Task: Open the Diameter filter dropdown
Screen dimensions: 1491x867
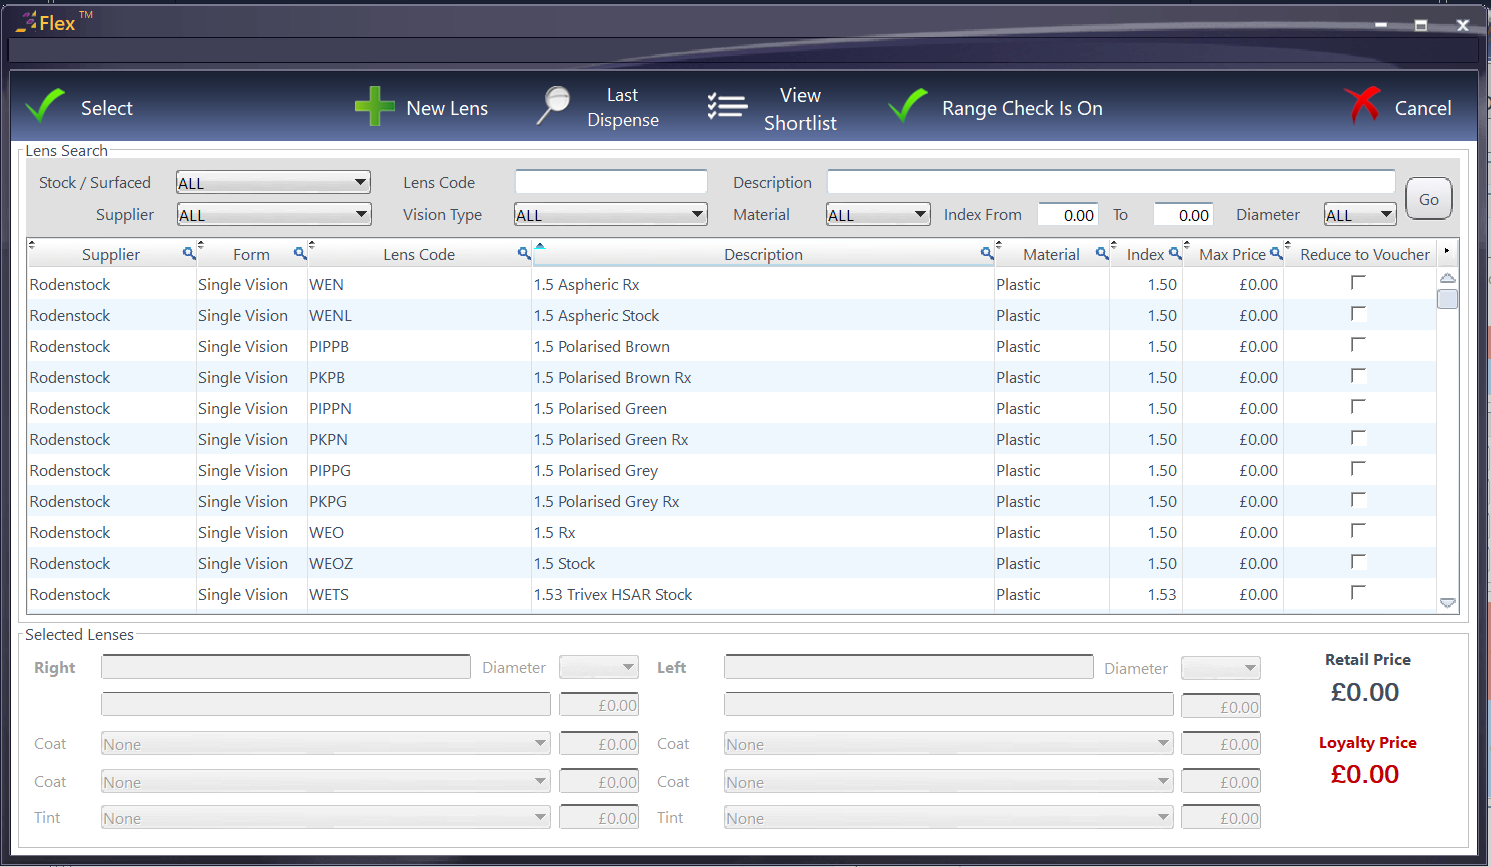Action: [1359, 214]
